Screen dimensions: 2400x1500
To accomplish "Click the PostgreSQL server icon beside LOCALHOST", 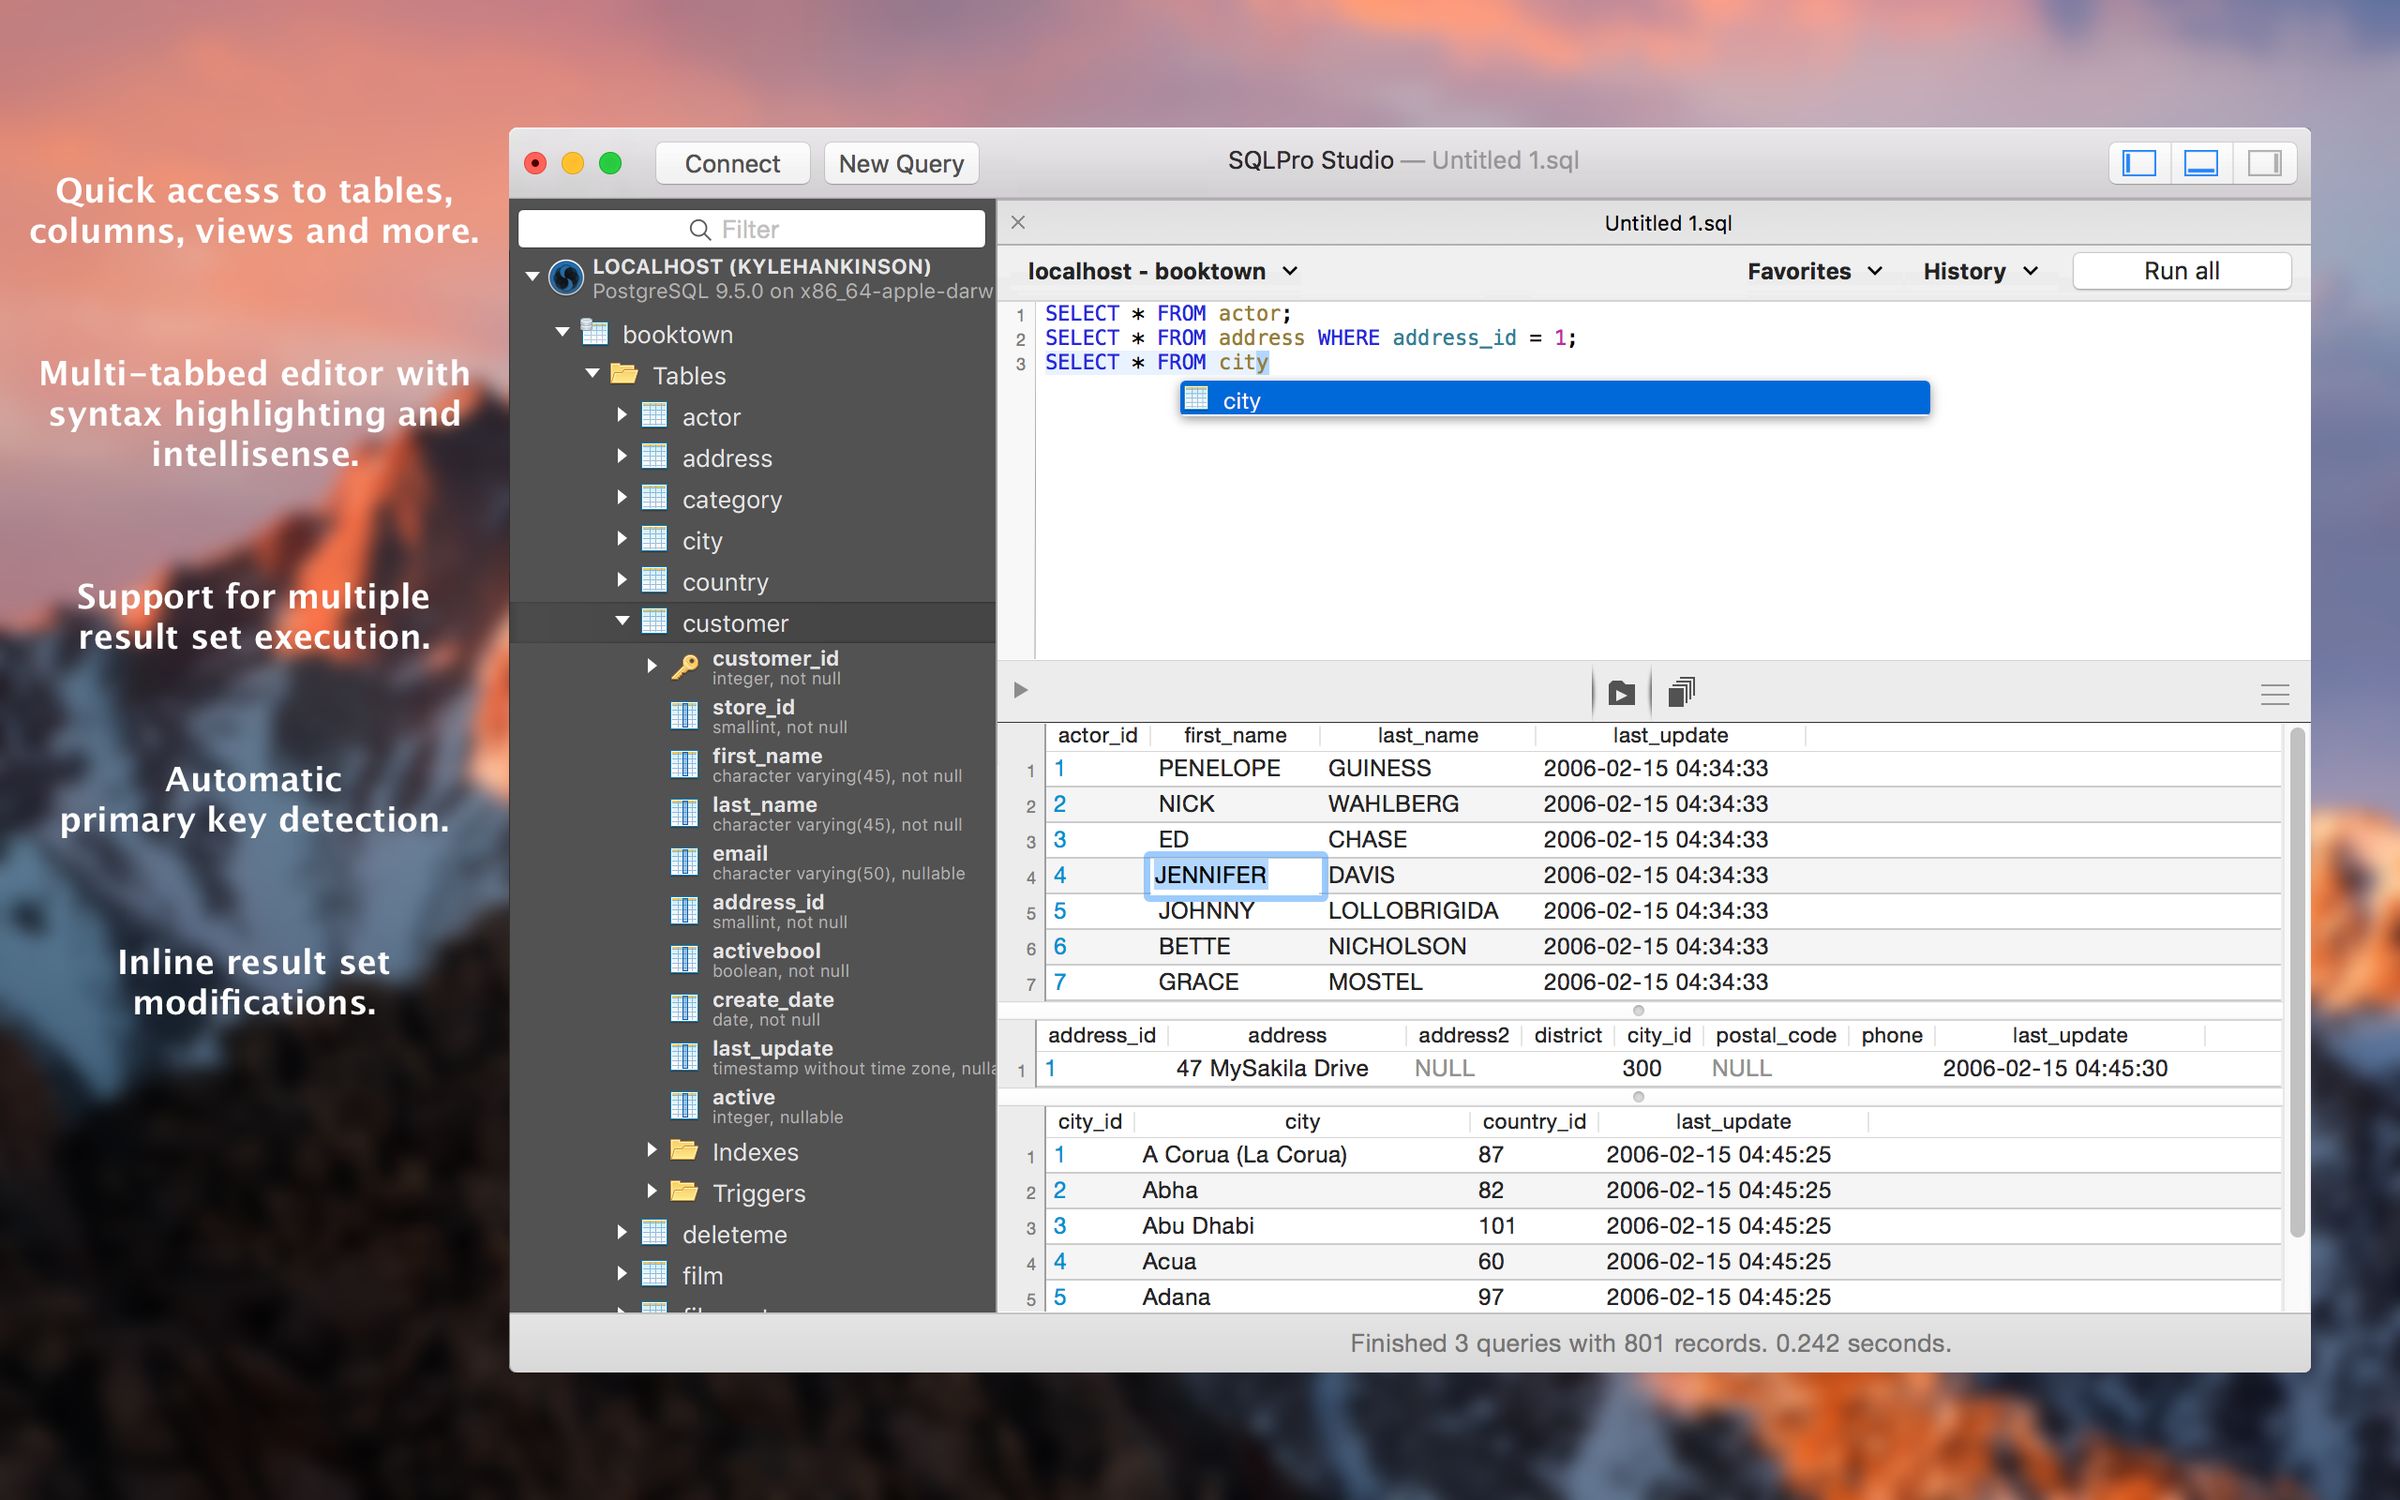I will (566, 278).
